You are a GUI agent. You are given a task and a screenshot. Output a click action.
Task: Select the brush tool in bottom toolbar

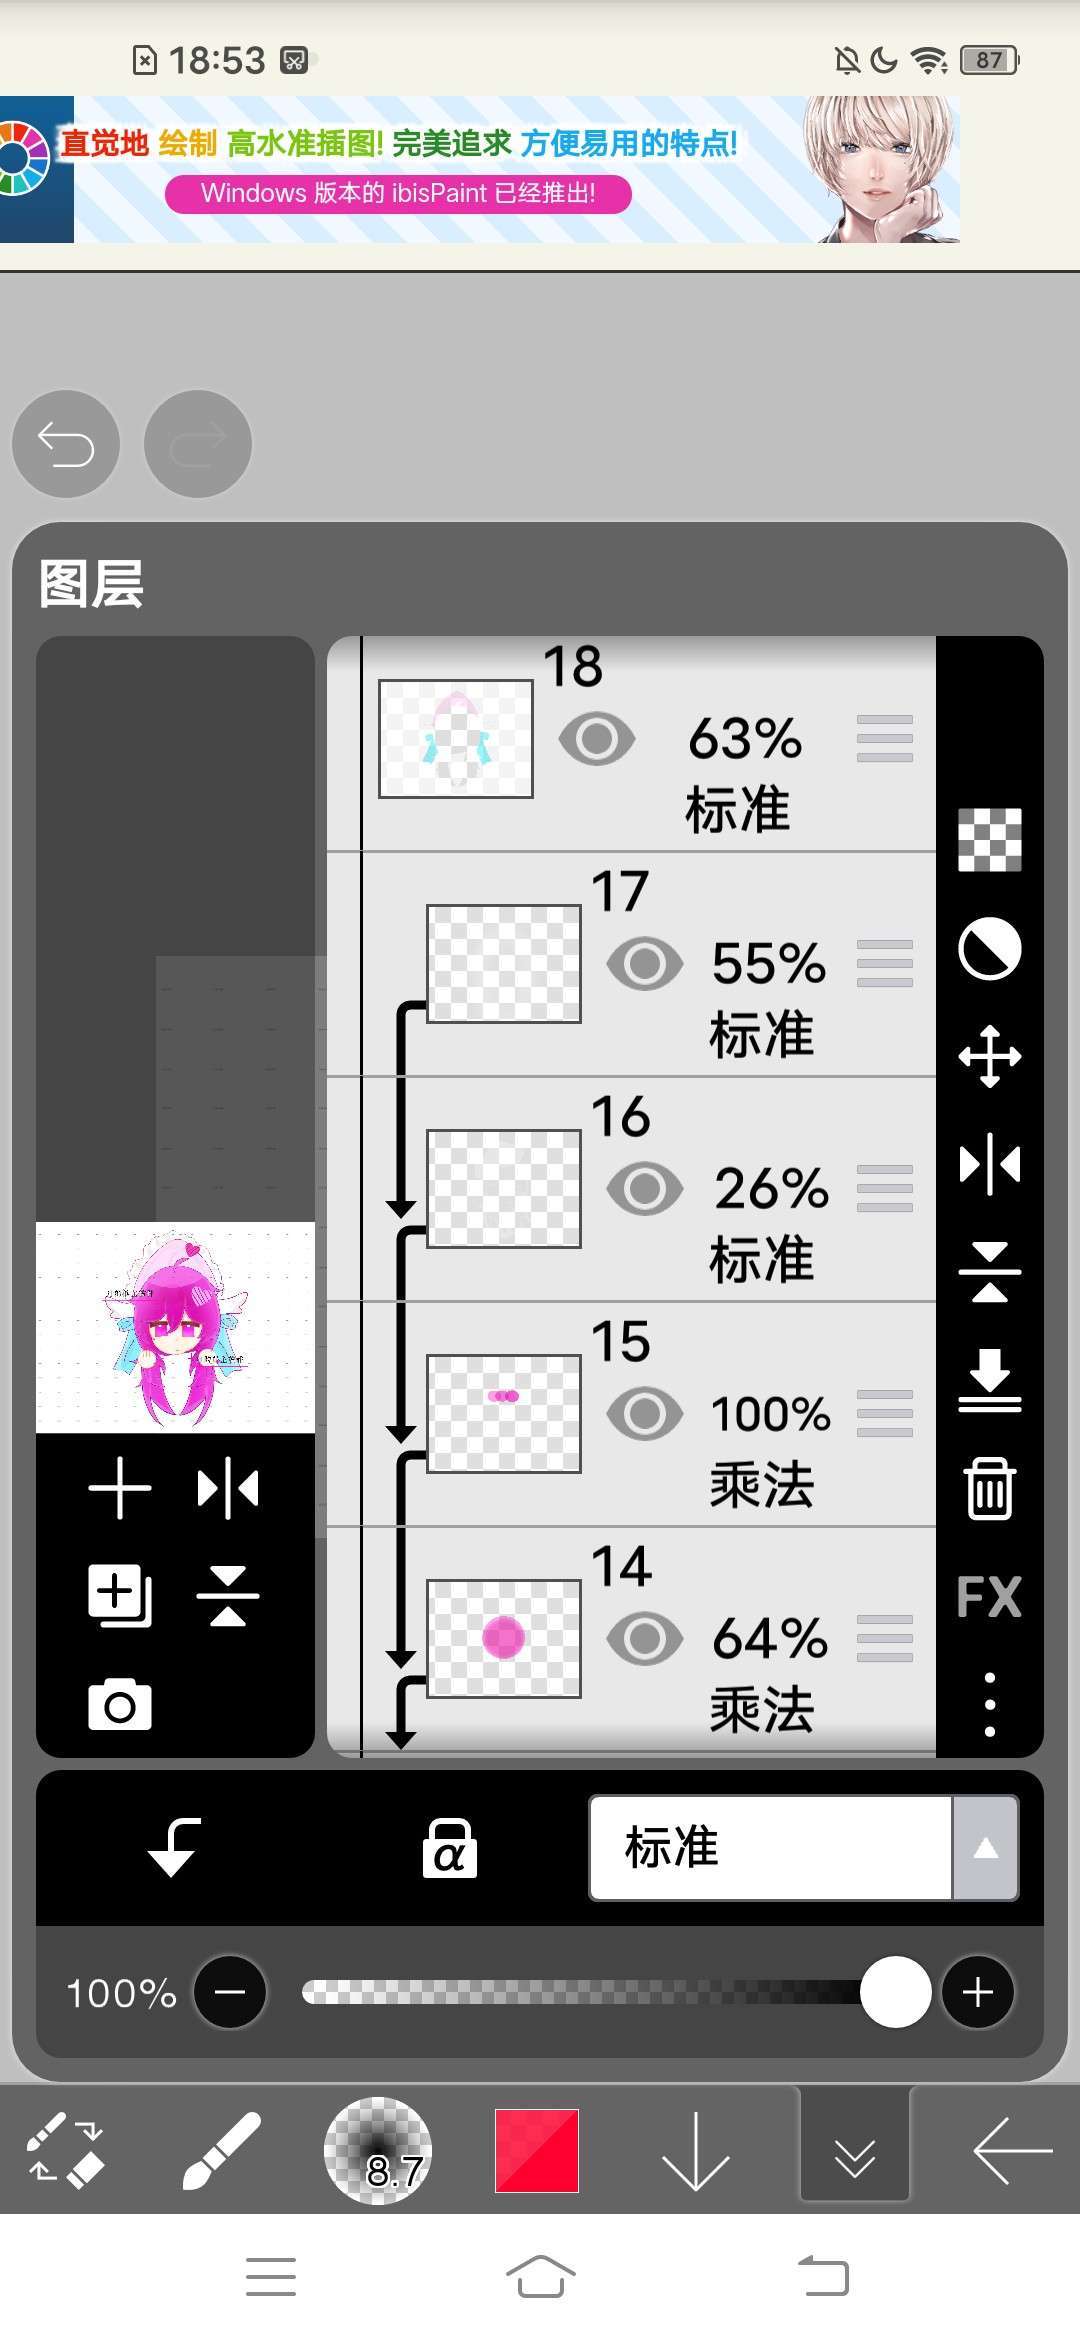pos(221,2150)
